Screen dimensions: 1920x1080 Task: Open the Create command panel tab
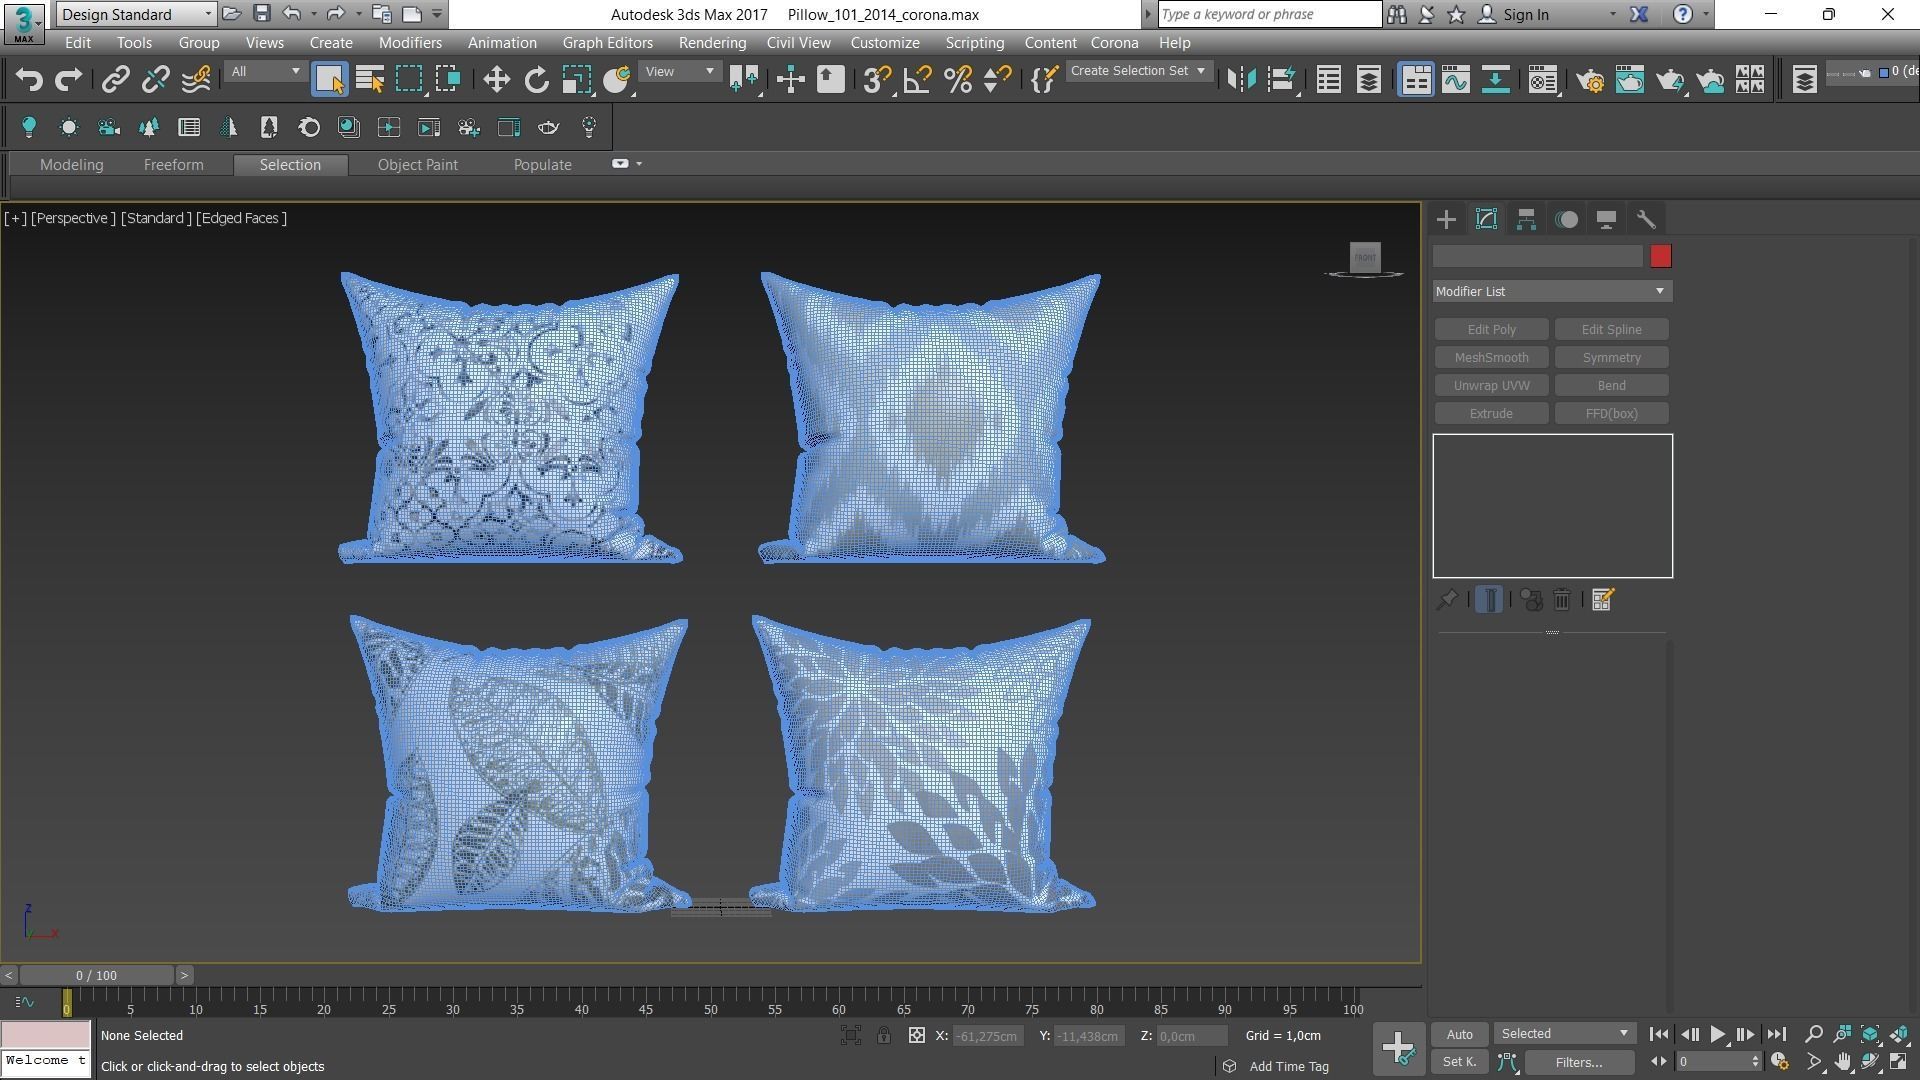[x=1446, y=219]
